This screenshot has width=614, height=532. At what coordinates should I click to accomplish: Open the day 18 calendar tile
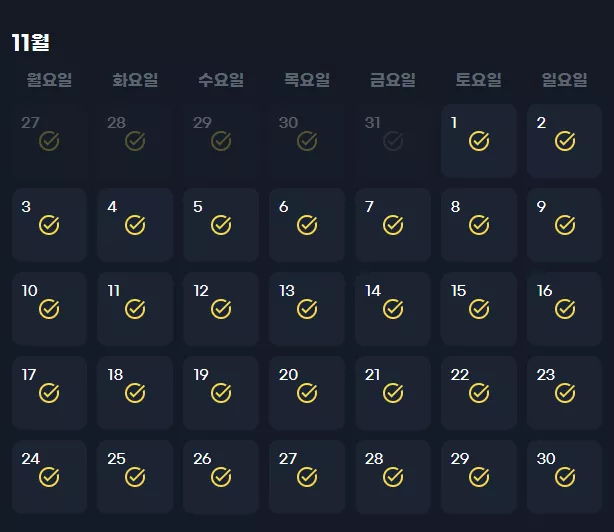[x=135, y=393]
